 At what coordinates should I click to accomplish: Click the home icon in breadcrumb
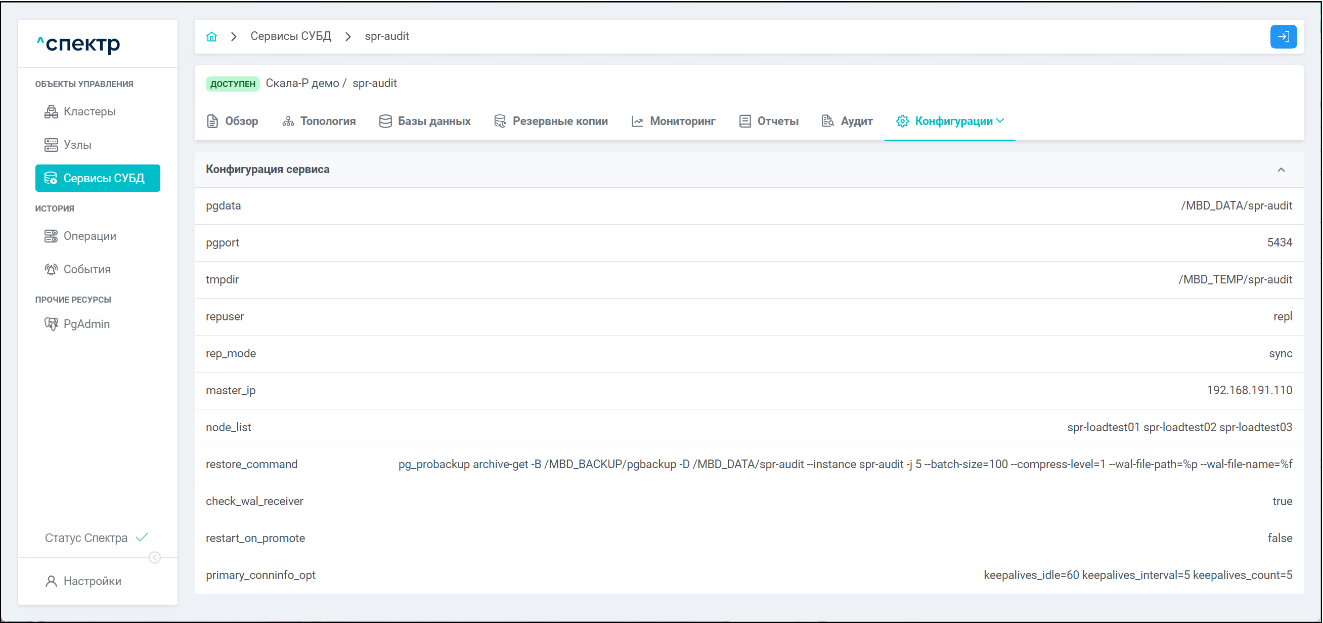[211, 37]
